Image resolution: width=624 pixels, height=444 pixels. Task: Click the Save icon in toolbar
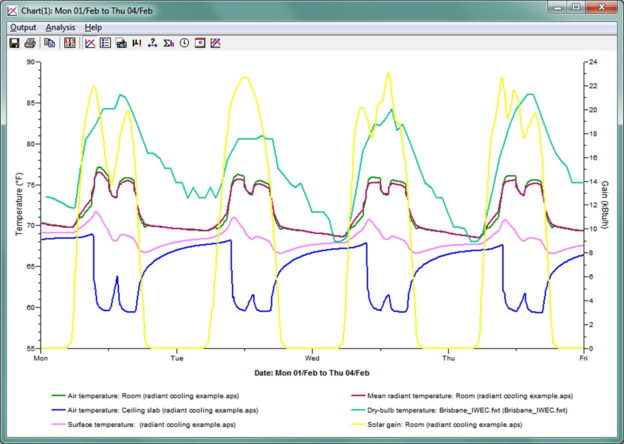coord(14,44)
